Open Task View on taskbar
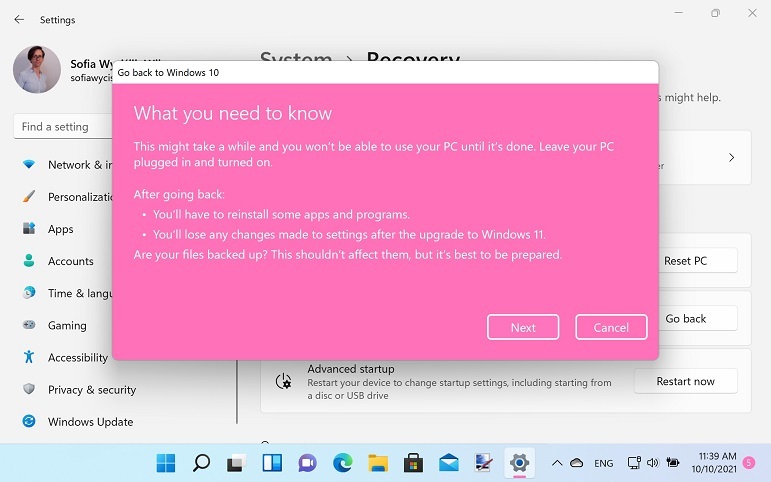771x482 pixels. [x=237, y=463]
